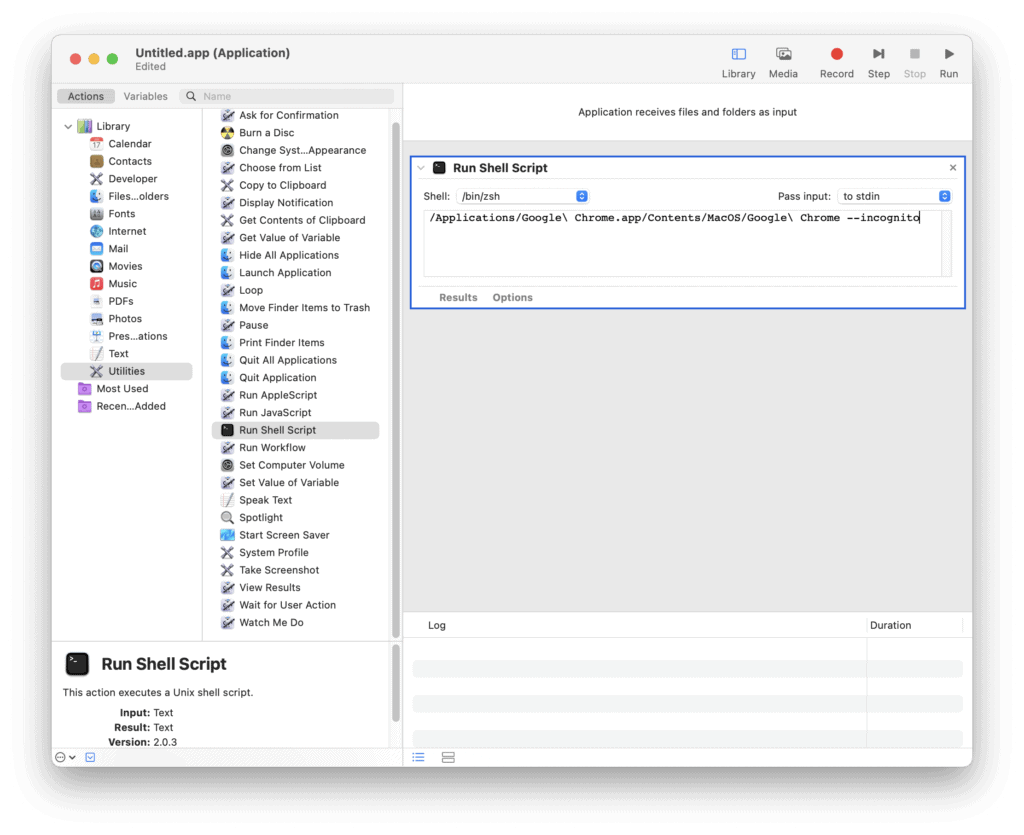Open the Library toolbar panel

tap(738, 63)
